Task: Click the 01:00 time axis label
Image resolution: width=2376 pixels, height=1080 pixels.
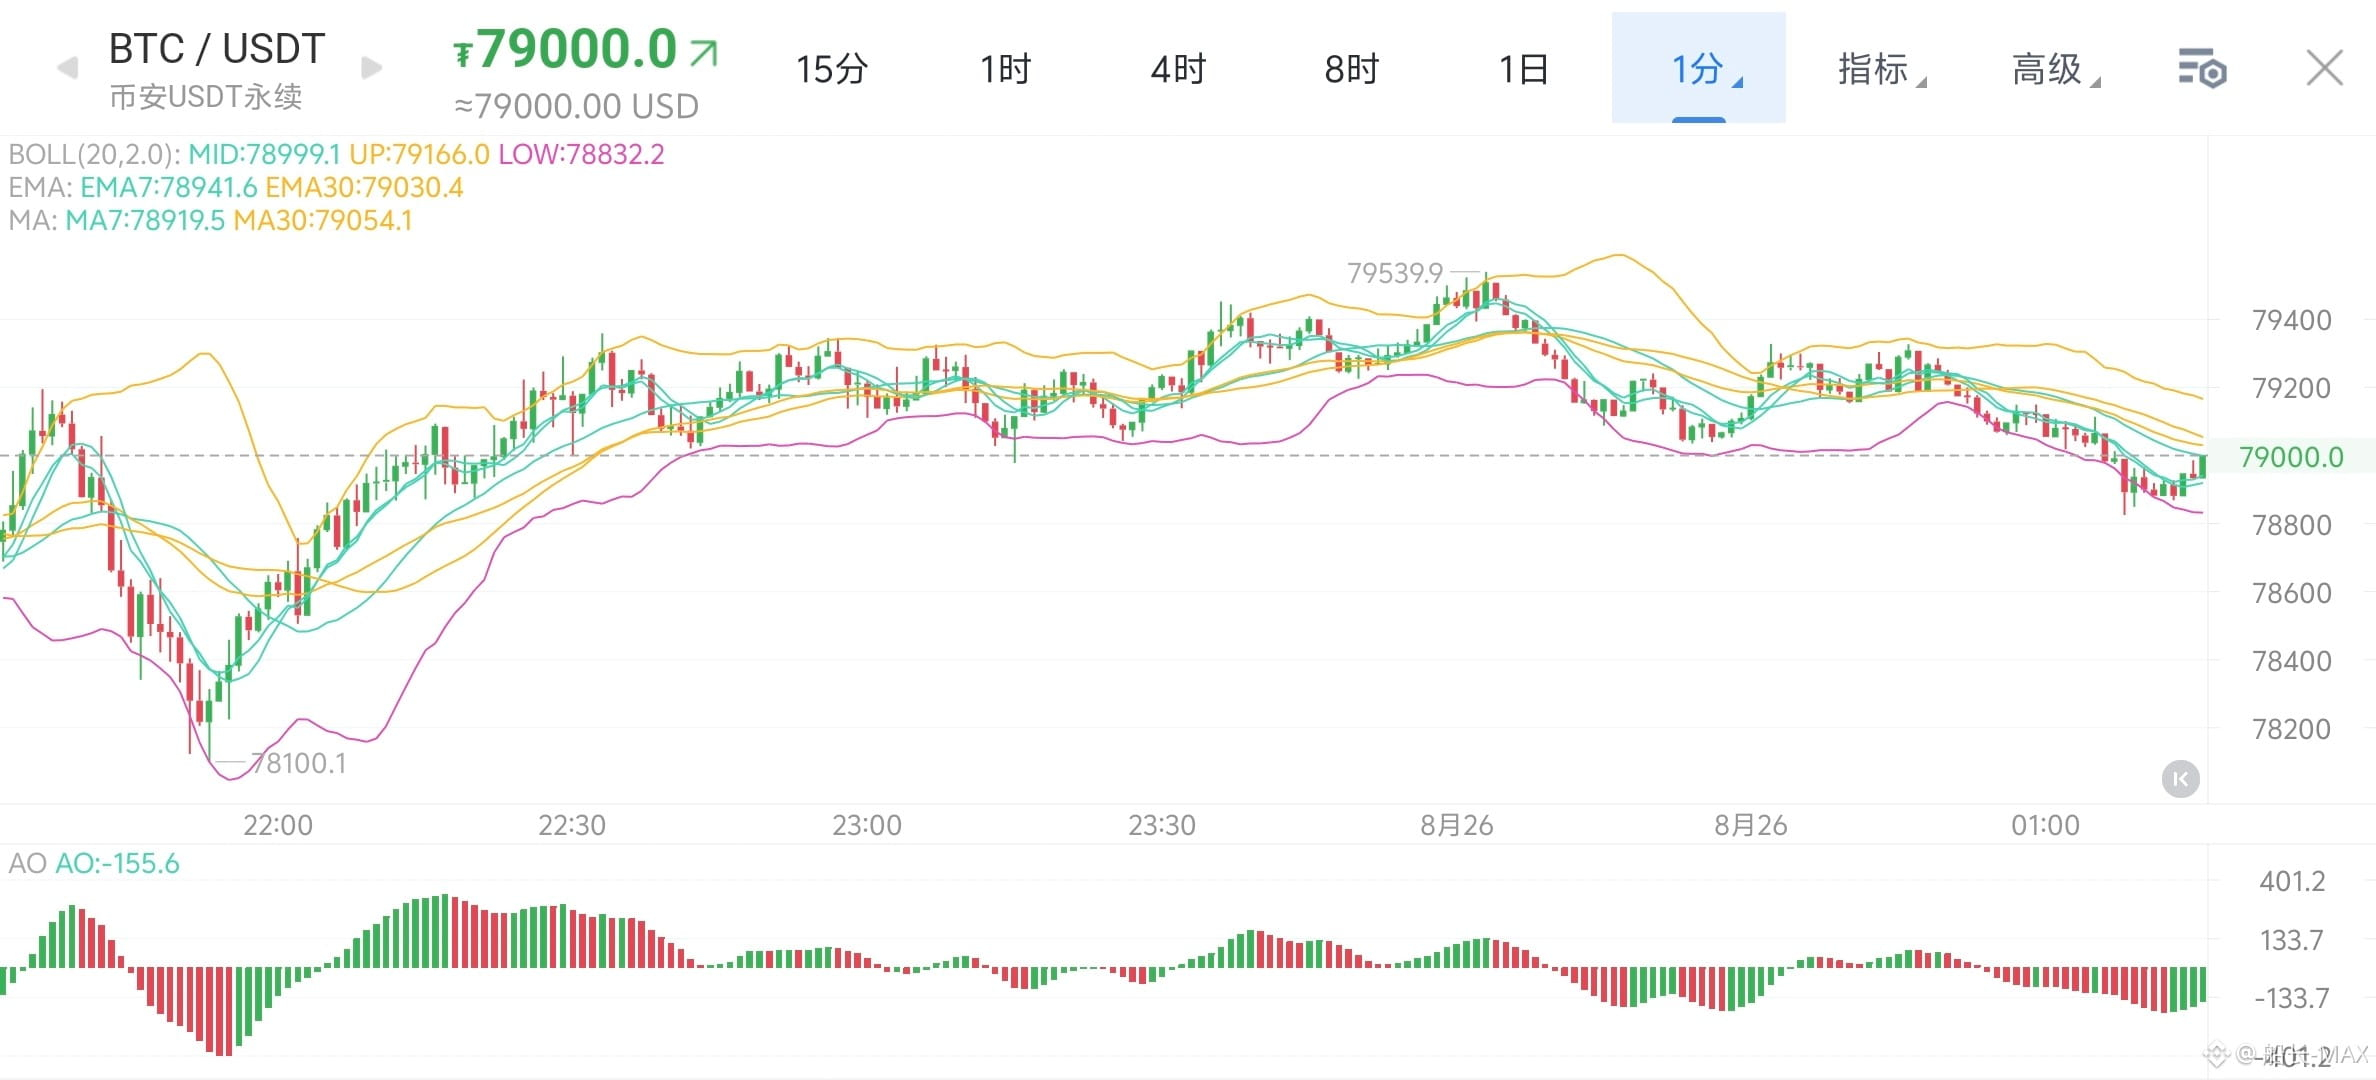Action: [2046, 825]
